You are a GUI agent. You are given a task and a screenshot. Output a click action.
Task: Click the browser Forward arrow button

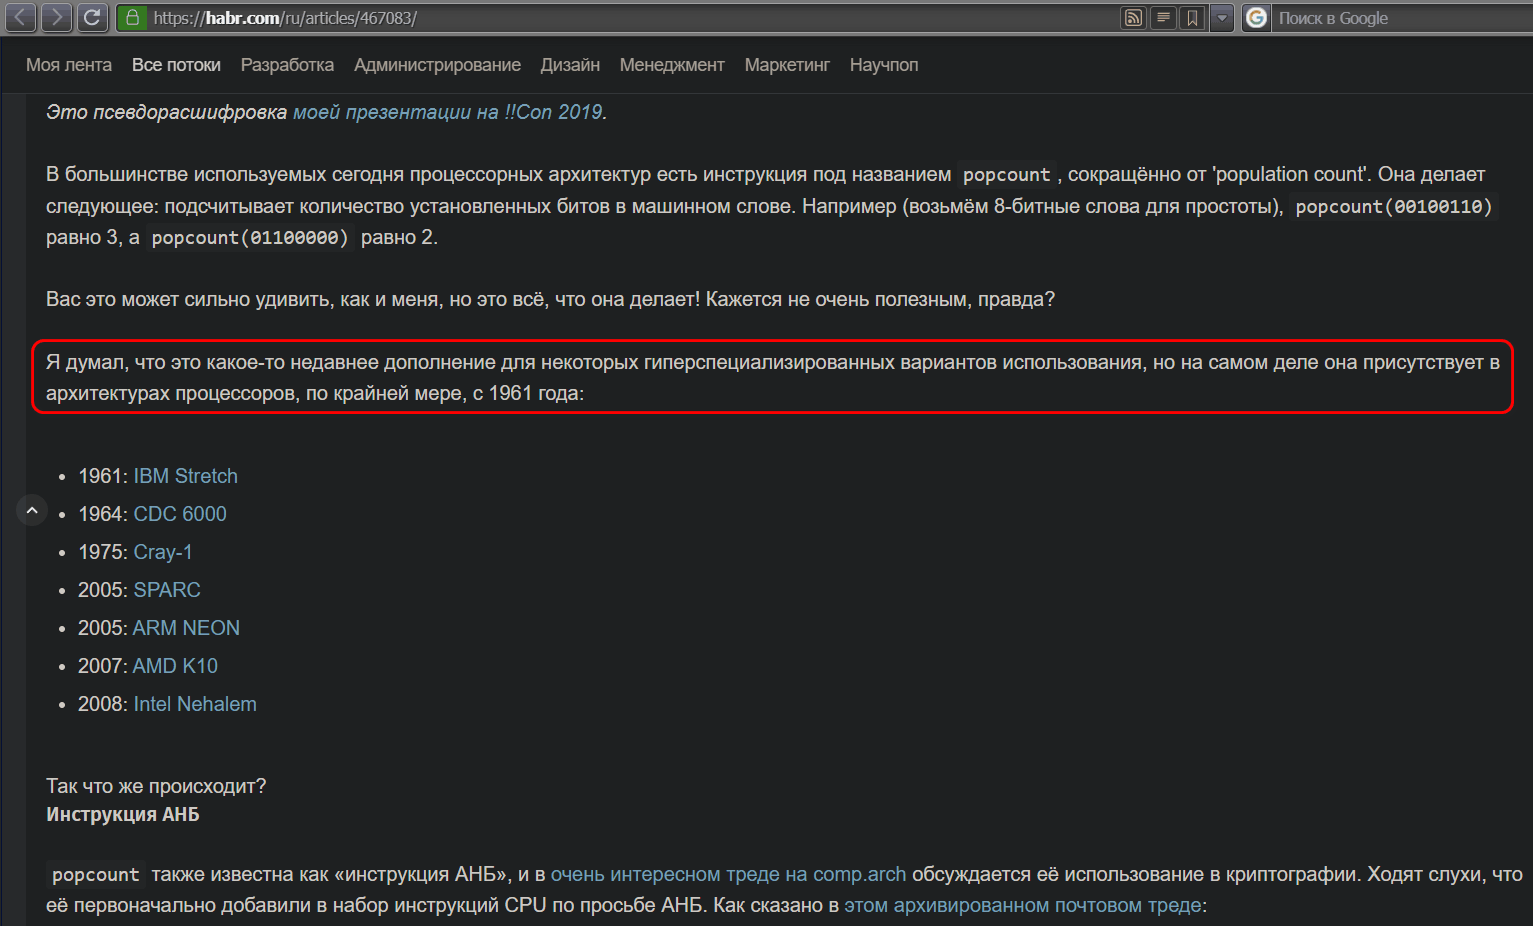(56, 17)
